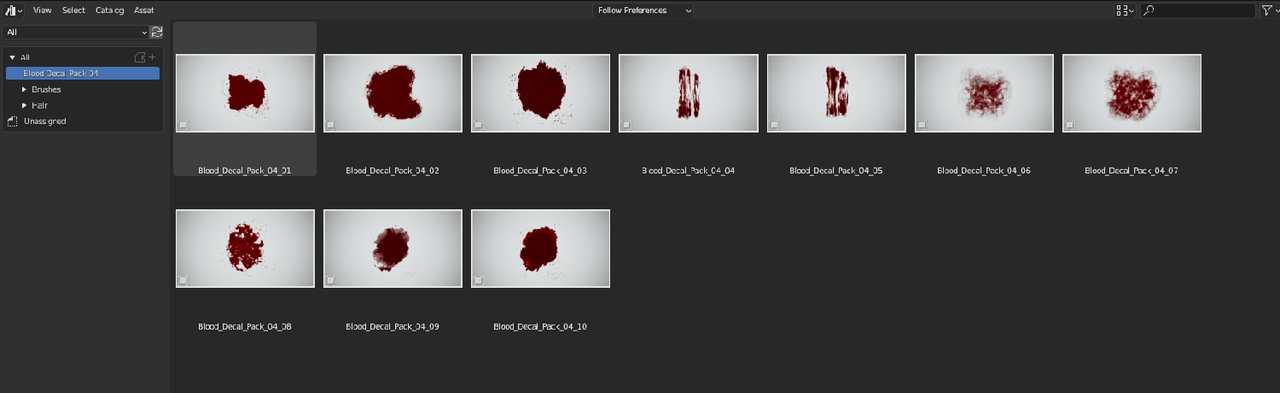
Task: Click the type badge on Blood_Decal_Pack_04_09 preview
Action: pos(331,281)
